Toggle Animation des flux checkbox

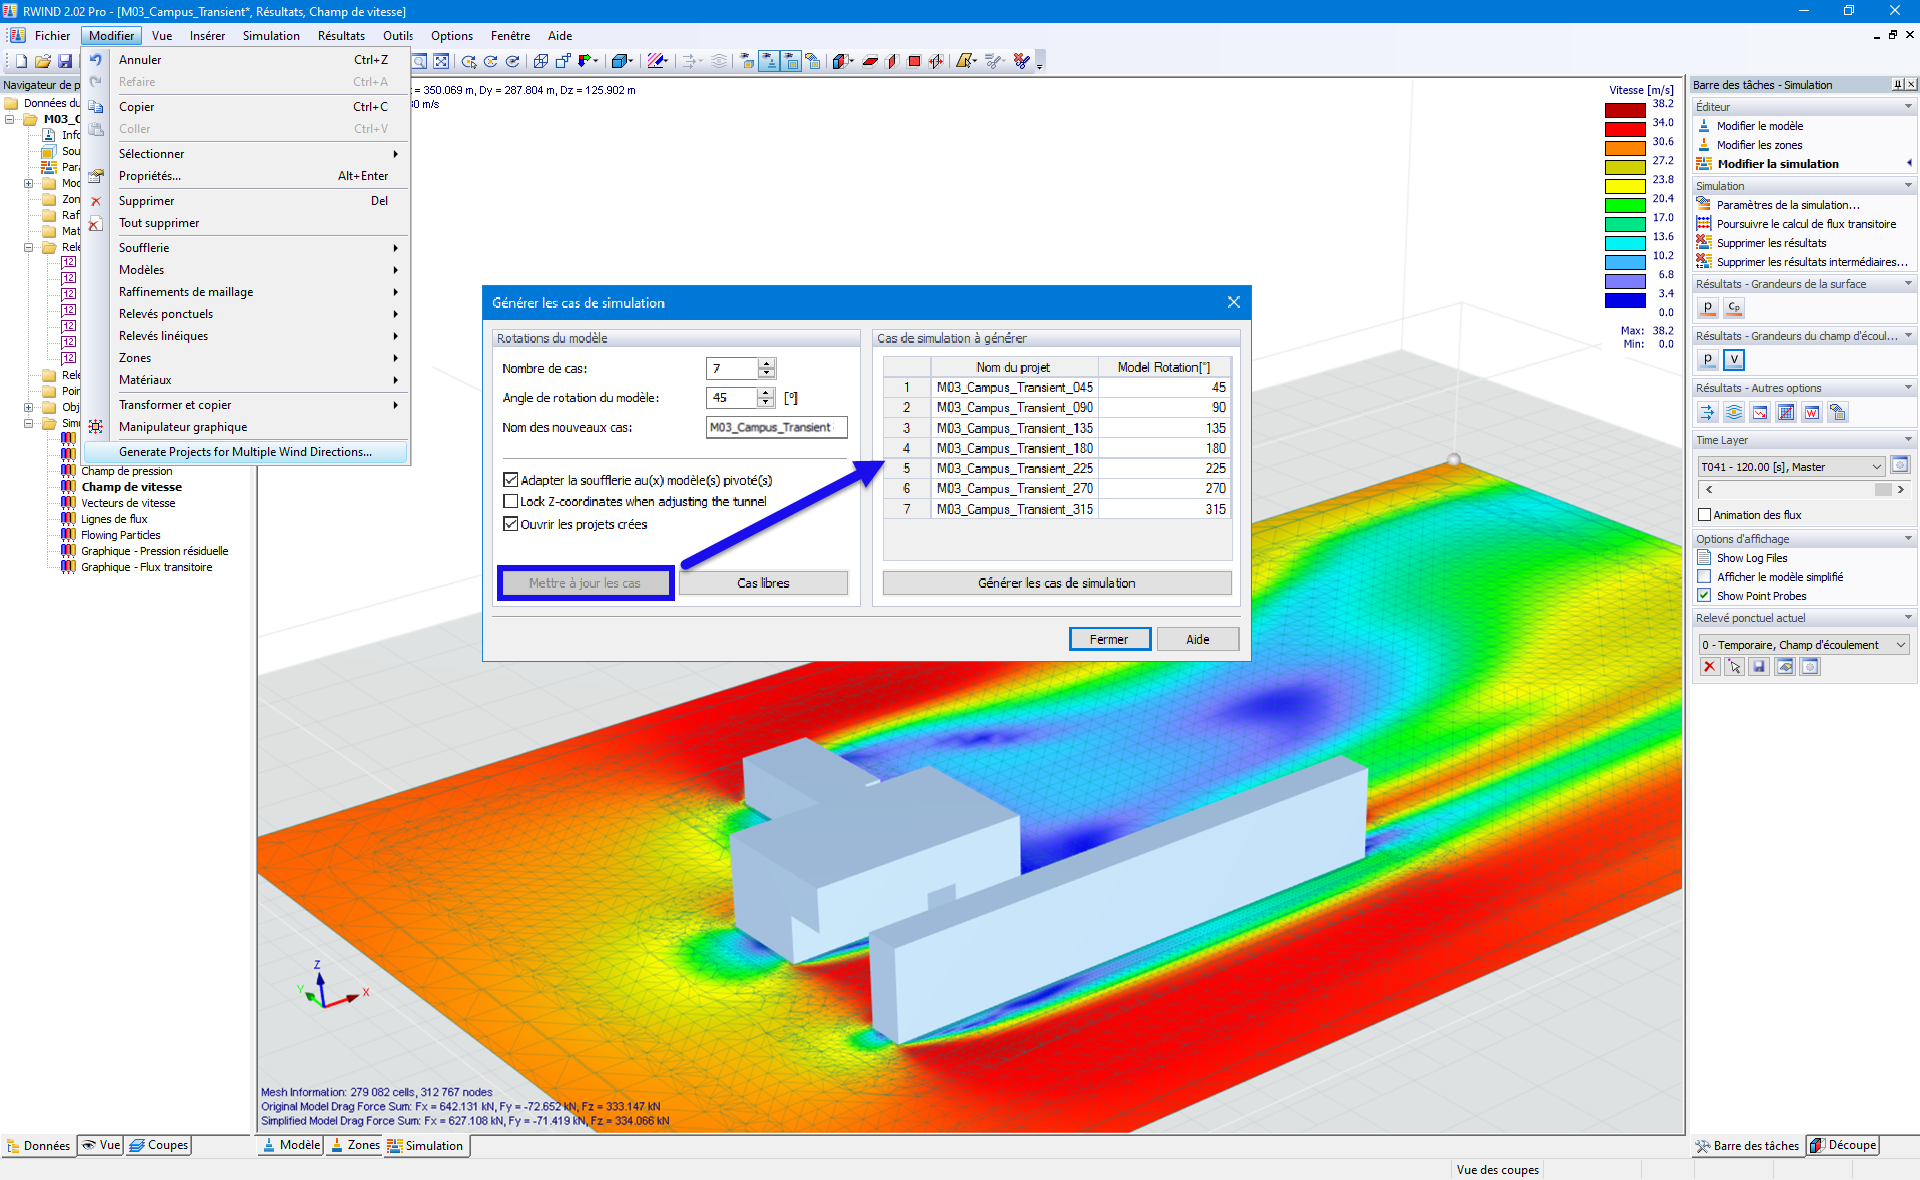[1705, 515]
